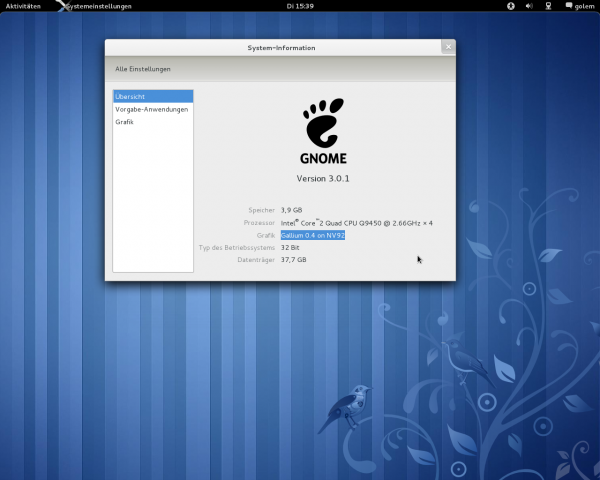Click the Intel Core 2 Quad processor value

[x=357, y=223]
